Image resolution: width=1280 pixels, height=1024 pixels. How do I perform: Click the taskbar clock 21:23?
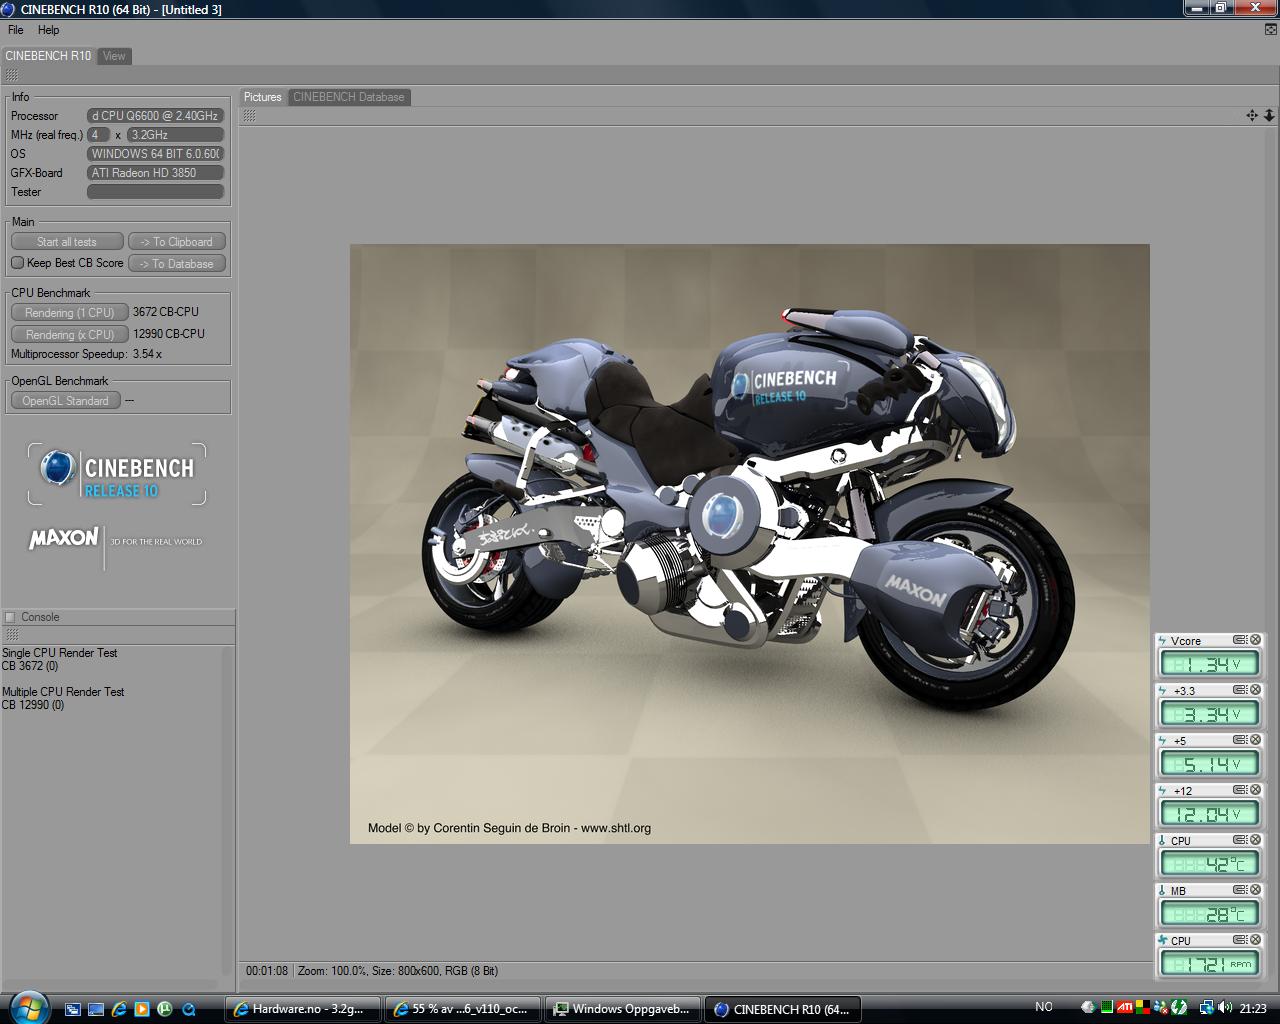1253,1009
